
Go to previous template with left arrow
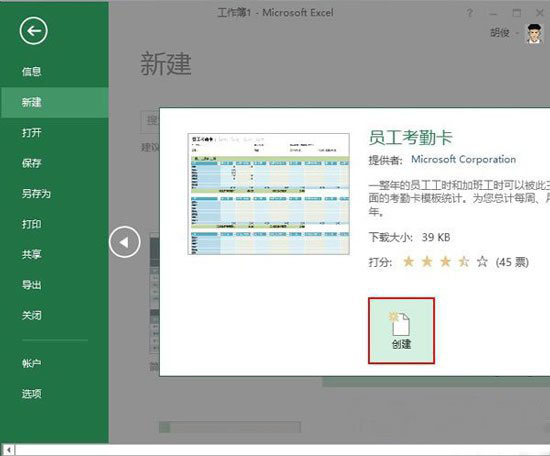125,242
